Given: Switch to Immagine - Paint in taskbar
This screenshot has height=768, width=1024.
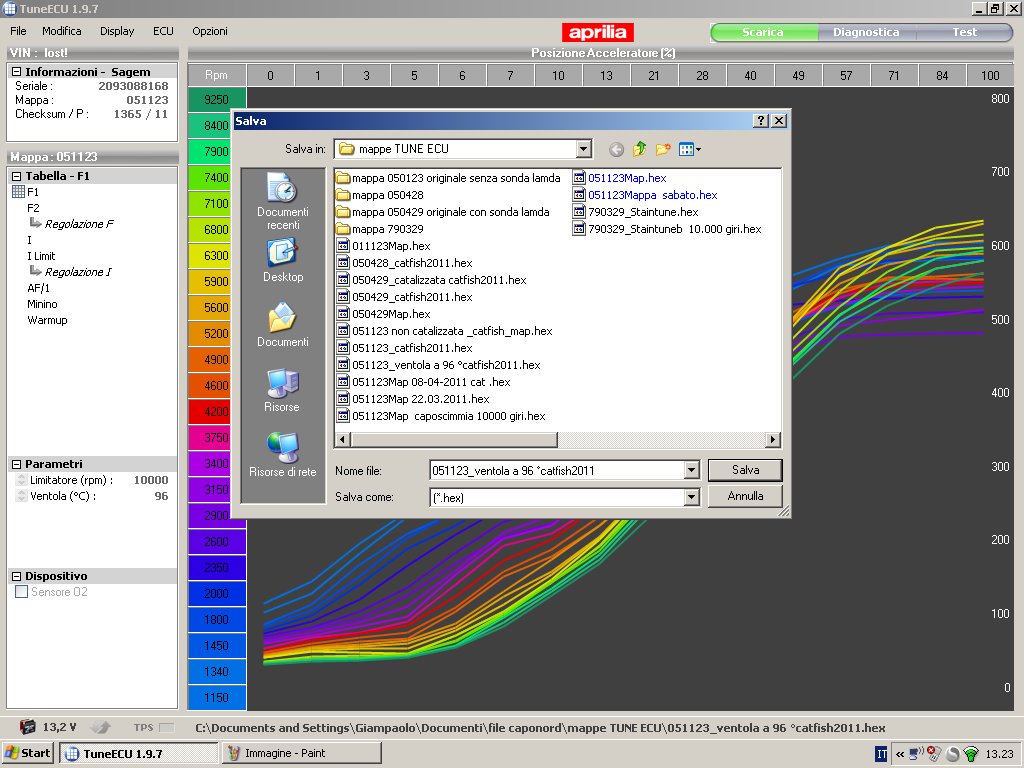Looking at the screenshot, I should [x=302, y=753].
